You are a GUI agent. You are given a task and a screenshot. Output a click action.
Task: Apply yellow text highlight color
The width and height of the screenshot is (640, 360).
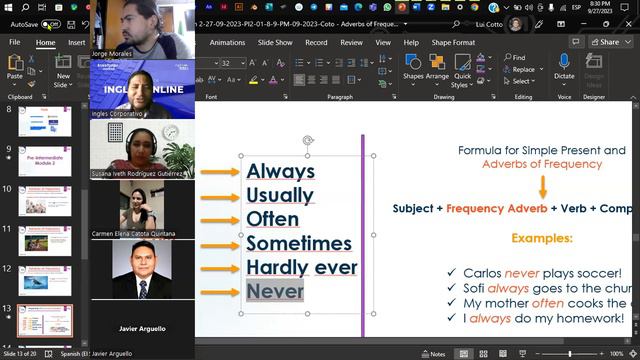click(253, 80)
